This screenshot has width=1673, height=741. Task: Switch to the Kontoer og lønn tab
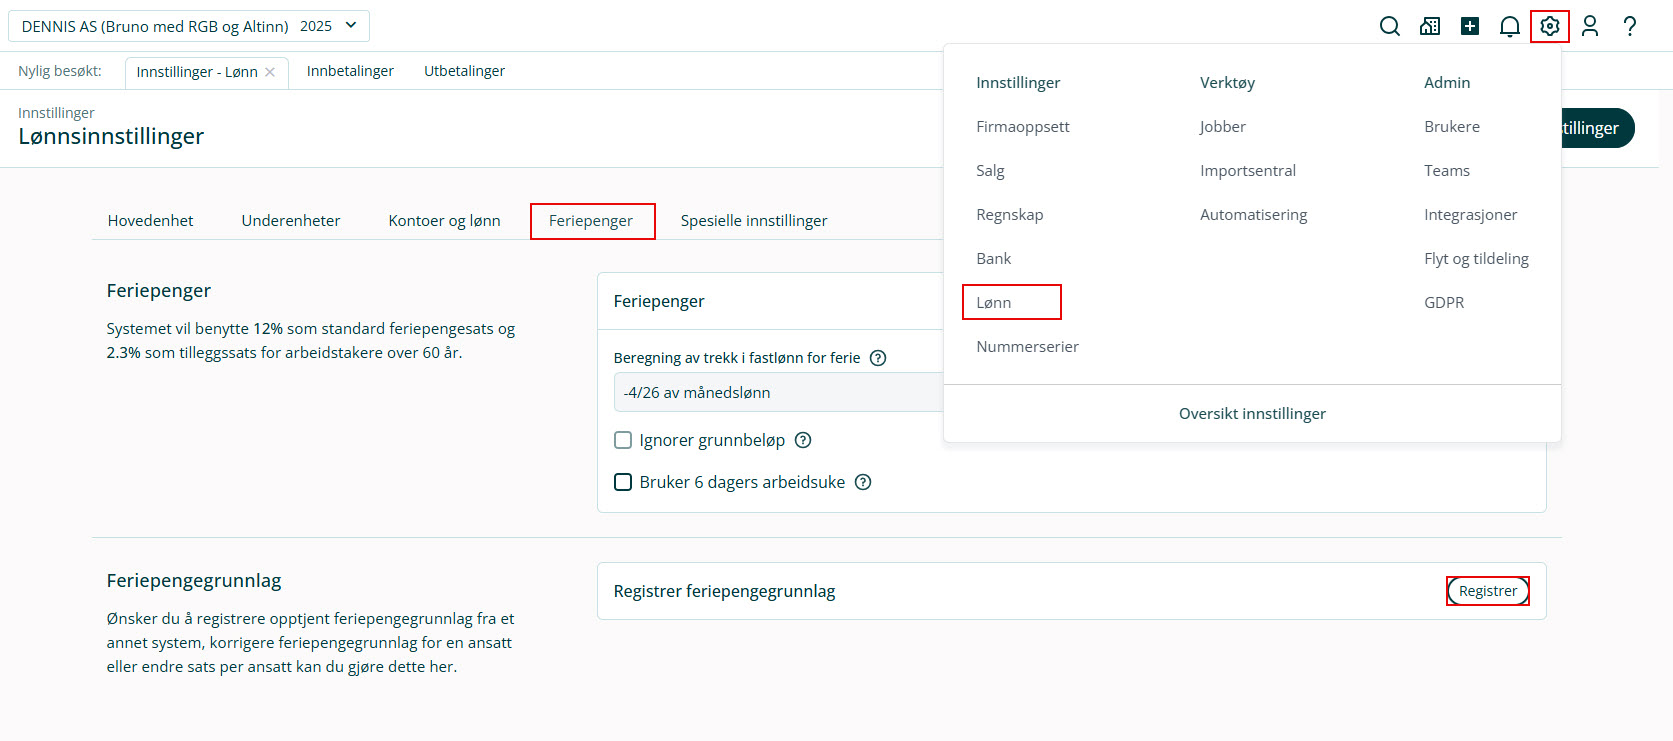point(444,221)
